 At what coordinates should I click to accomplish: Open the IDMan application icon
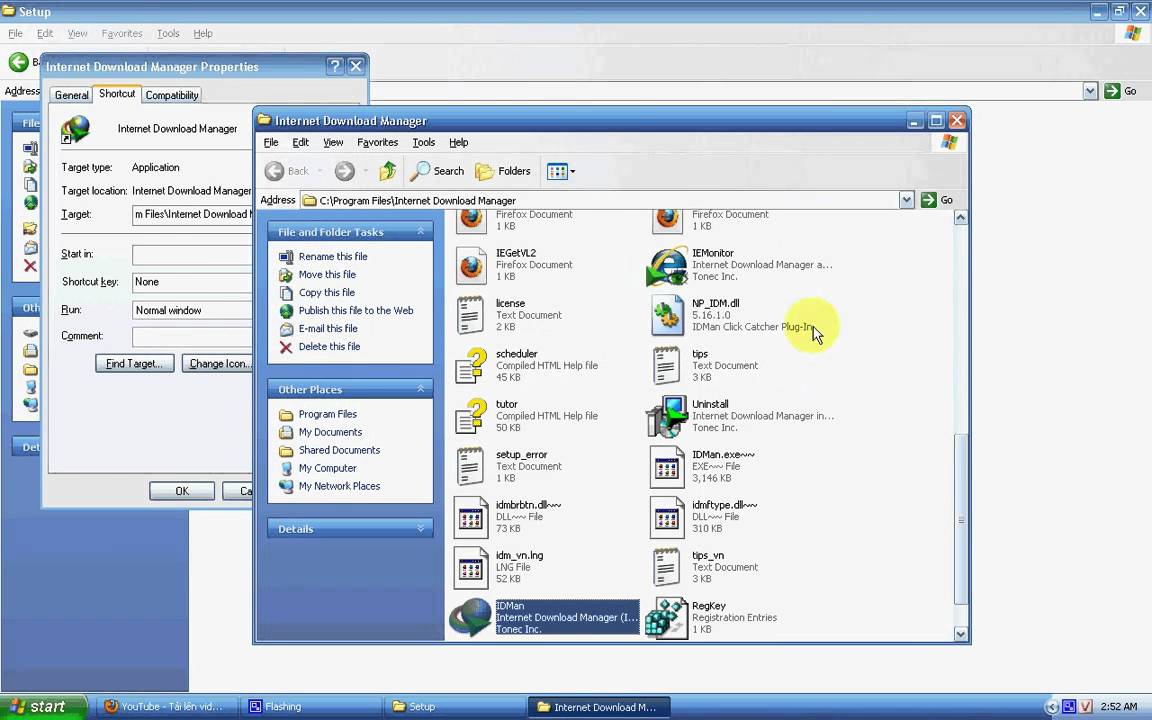470,617
